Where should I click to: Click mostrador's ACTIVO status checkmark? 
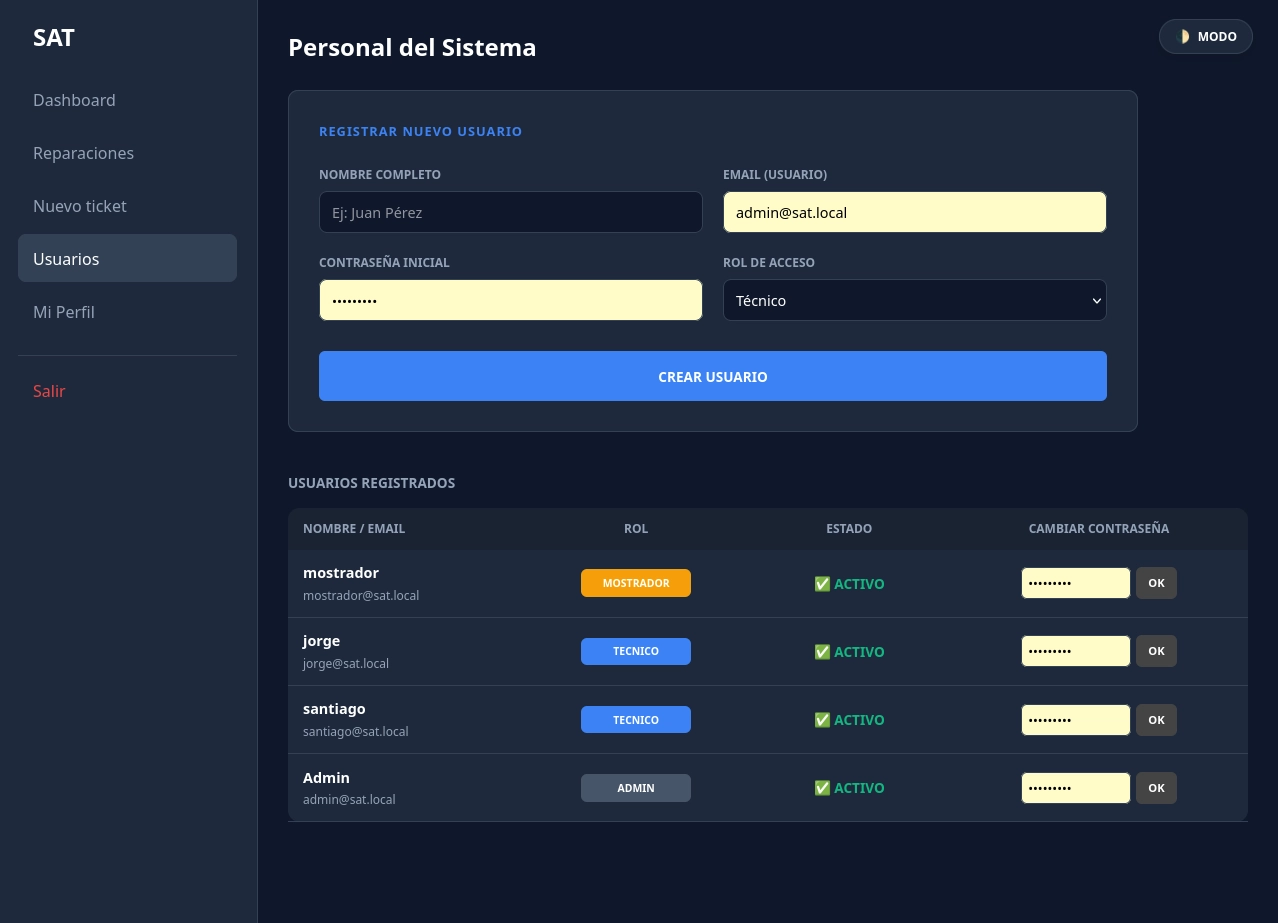click(x=822, y=584)
